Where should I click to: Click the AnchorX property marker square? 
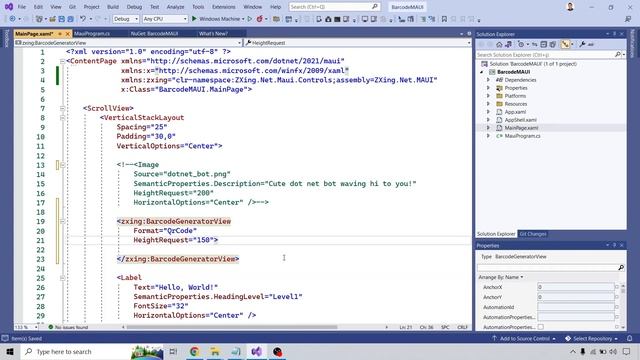tap(617, 287)
